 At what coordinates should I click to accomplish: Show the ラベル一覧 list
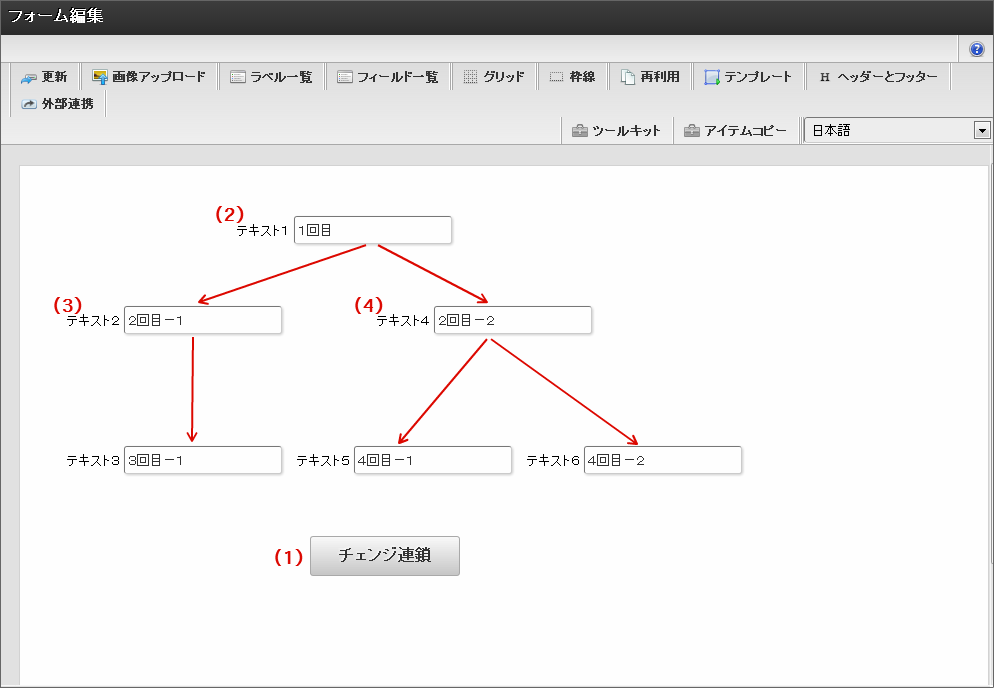271,77
